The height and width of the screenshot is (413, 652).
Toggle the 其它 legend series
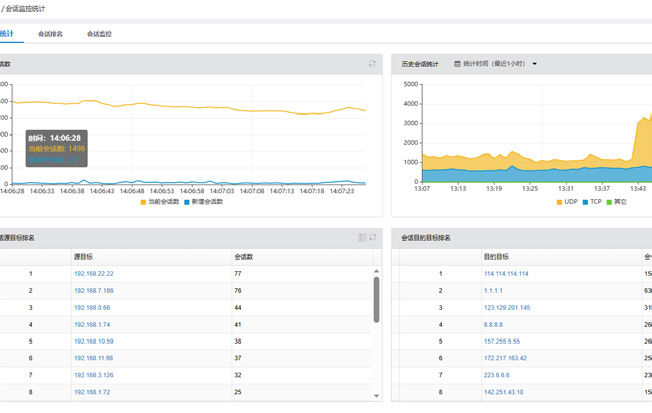616,202
